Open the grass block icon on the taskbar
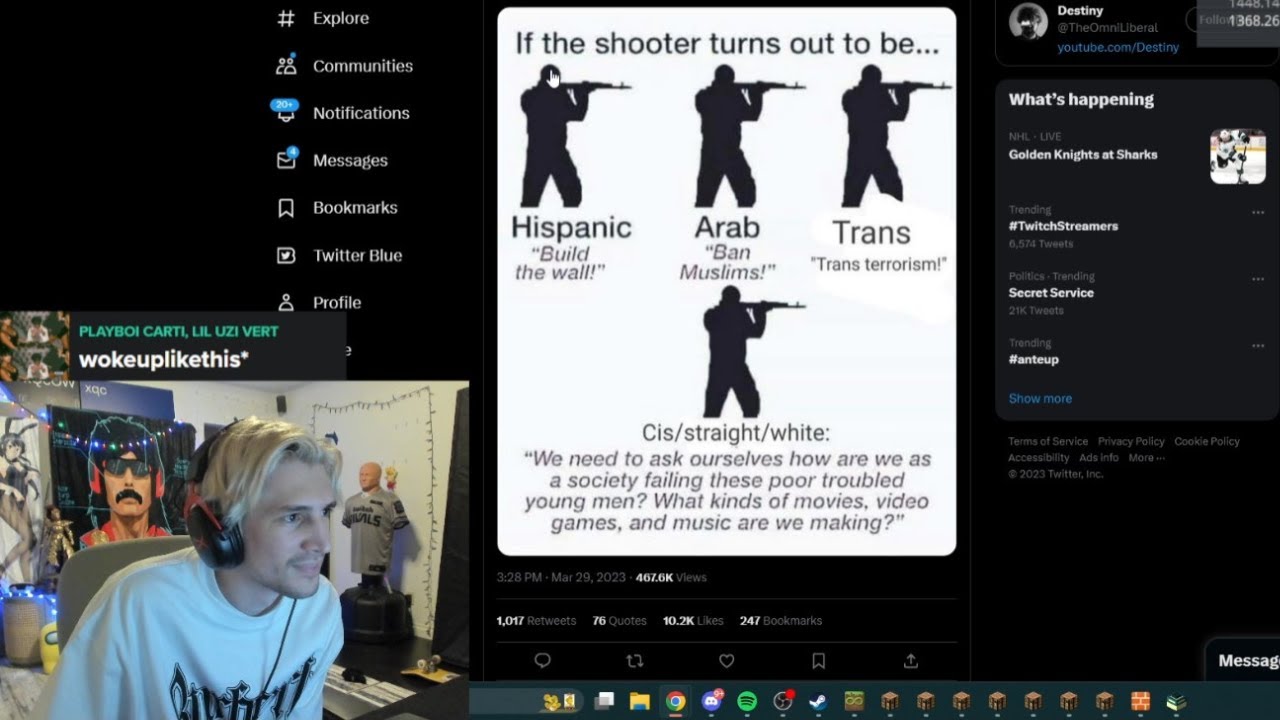Viewport: 1280px width, 720px height. (x=853, y=702)
